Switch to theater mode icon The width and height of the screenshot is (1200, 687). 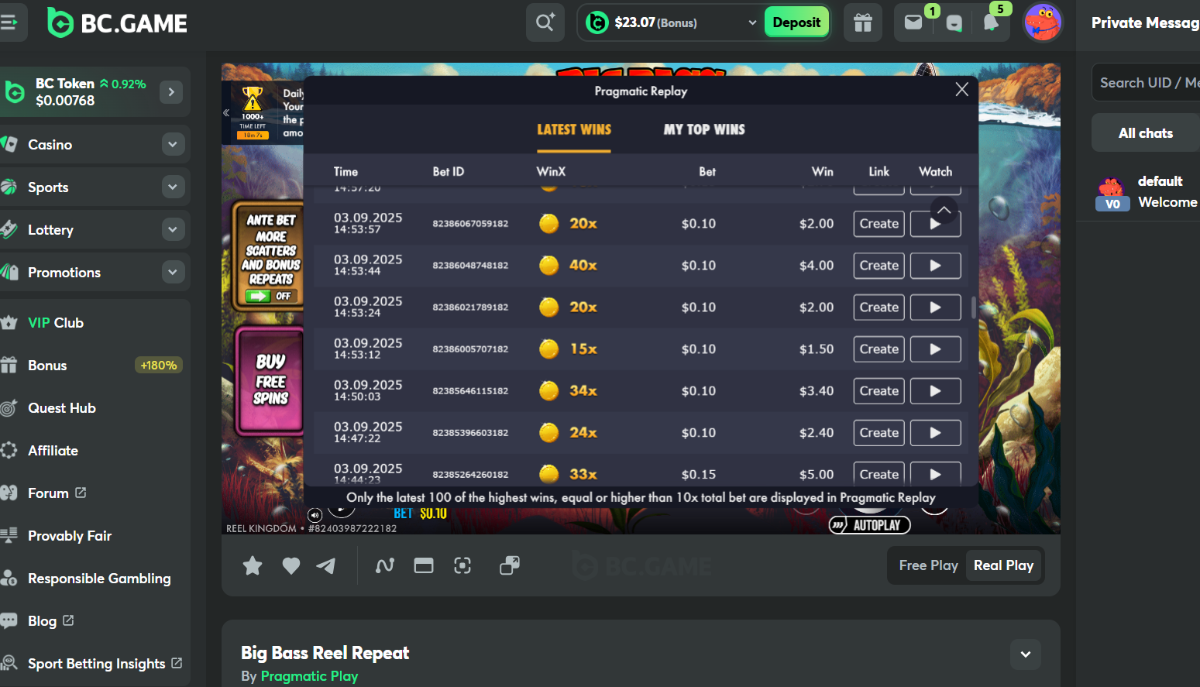click(x=423, y=566)
